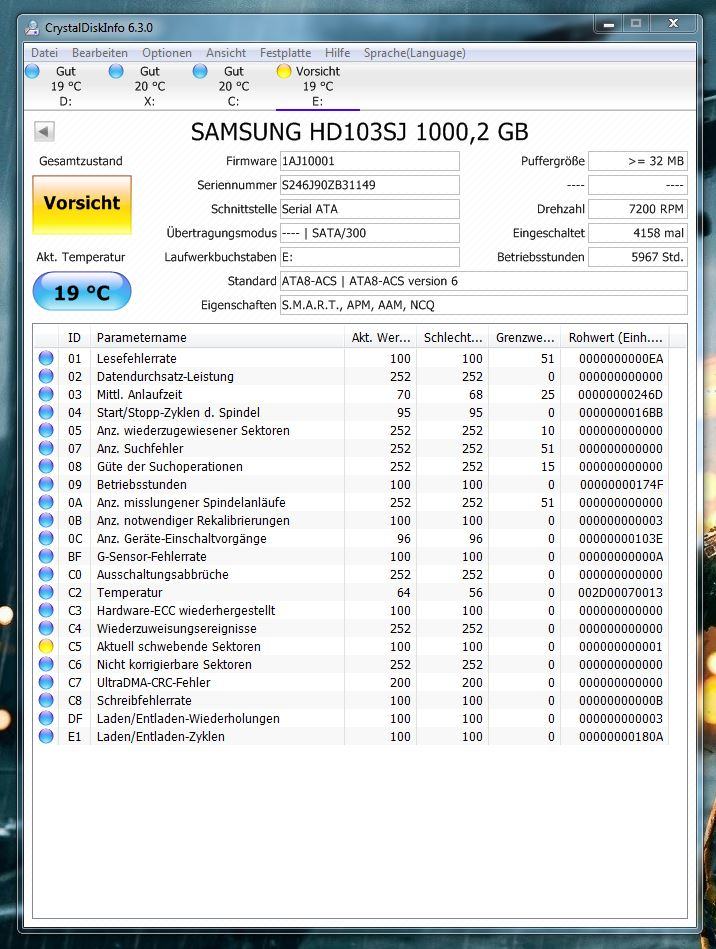Click the Seriennummer field S246J90ZB31149
Image resolution: width=716 pixels, height=949 pixels.
[x=370, y=185]
